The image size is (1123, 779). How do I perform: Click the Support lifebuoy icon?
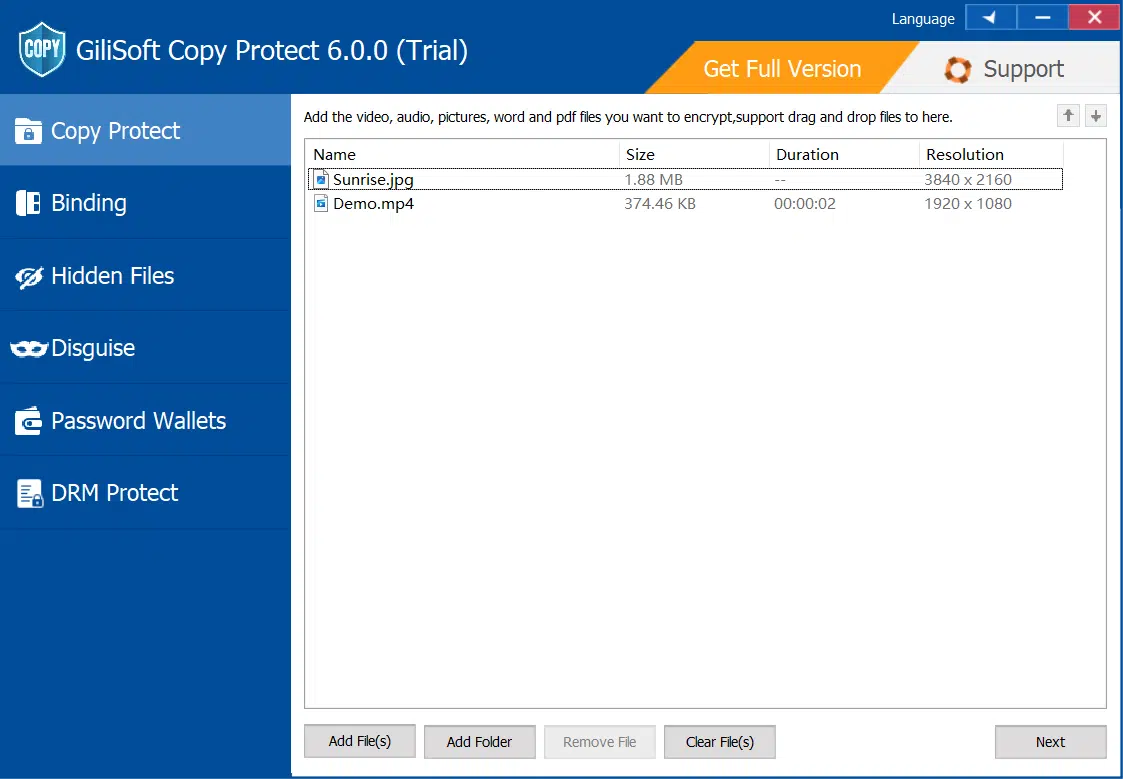point(958,69)
